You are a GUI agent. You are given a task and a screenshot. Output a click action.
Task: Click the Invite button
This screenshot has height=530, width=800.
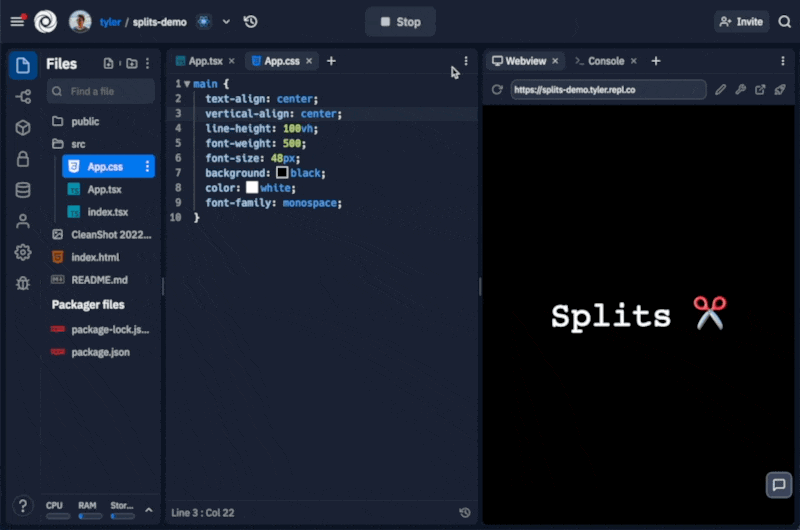[x=740, y=22]
